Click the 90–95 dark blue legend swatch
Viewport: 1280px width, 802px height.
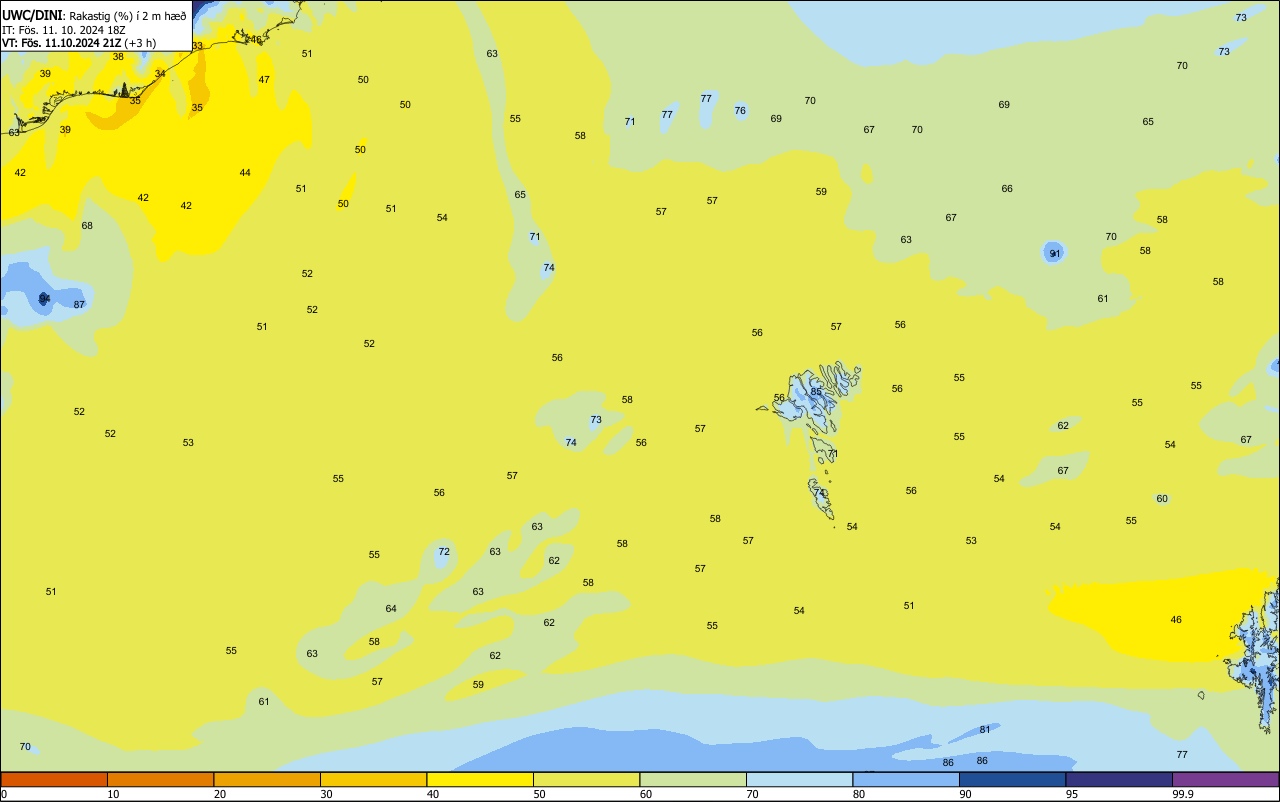coord(1012,779)
